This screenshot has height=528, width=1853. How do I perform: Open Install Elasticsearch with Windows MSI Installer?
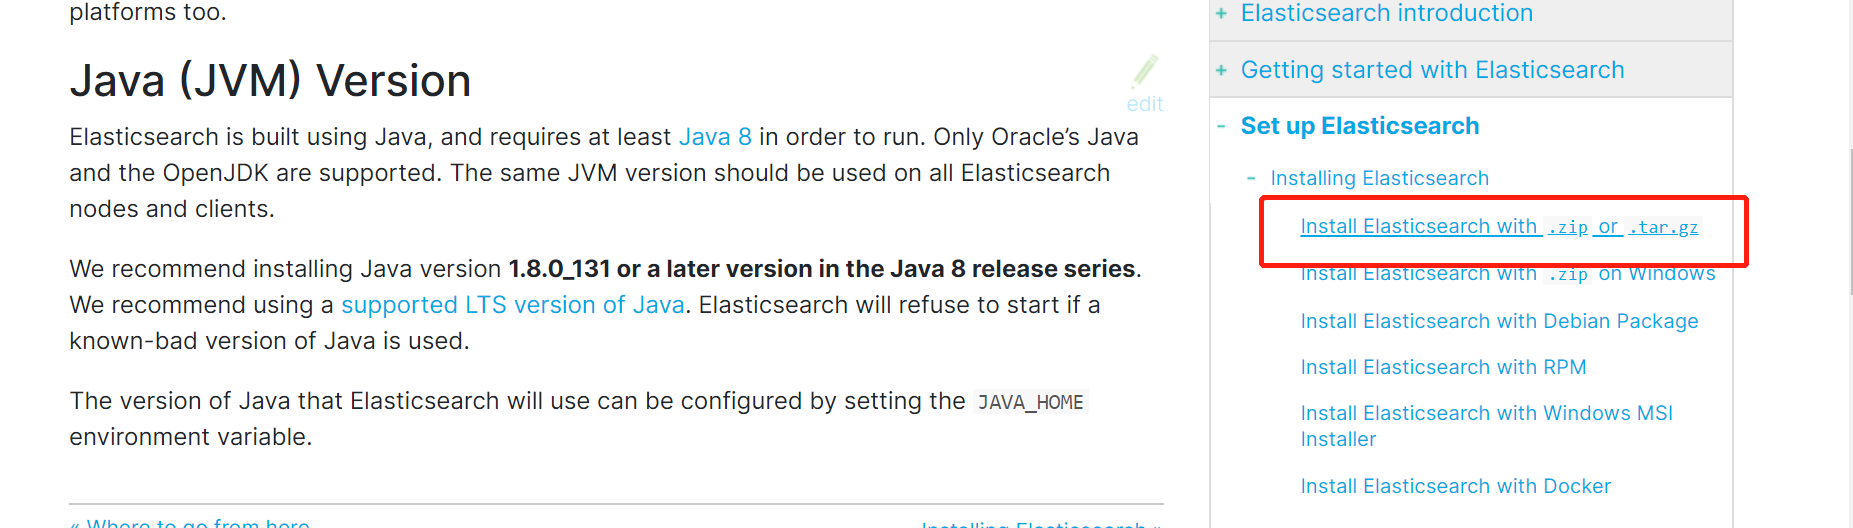1486,426
